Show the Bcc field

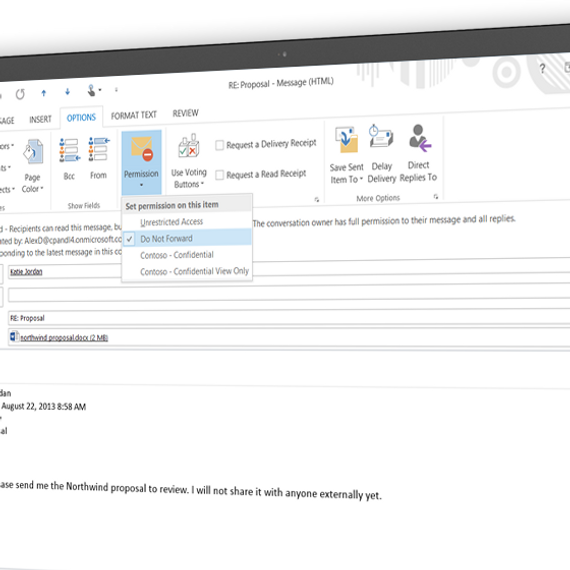pos(69,159)
